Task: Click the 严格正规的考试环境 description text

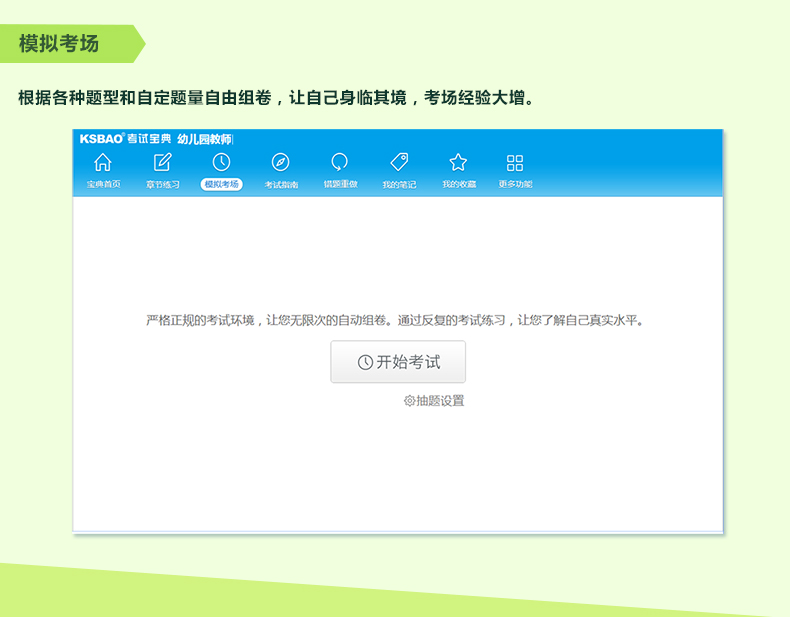Action: [x=395, y=320]
